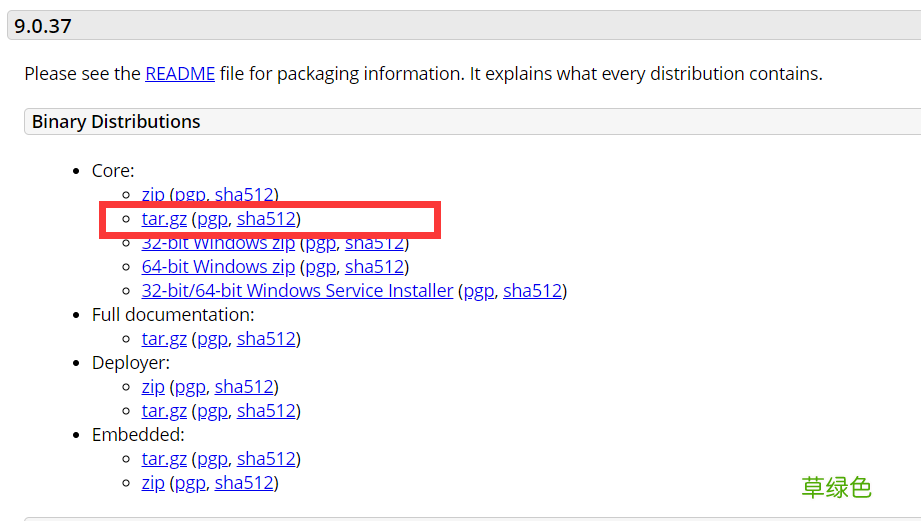
Task: Open sha512 for Embedded zip
Action: 244,483
